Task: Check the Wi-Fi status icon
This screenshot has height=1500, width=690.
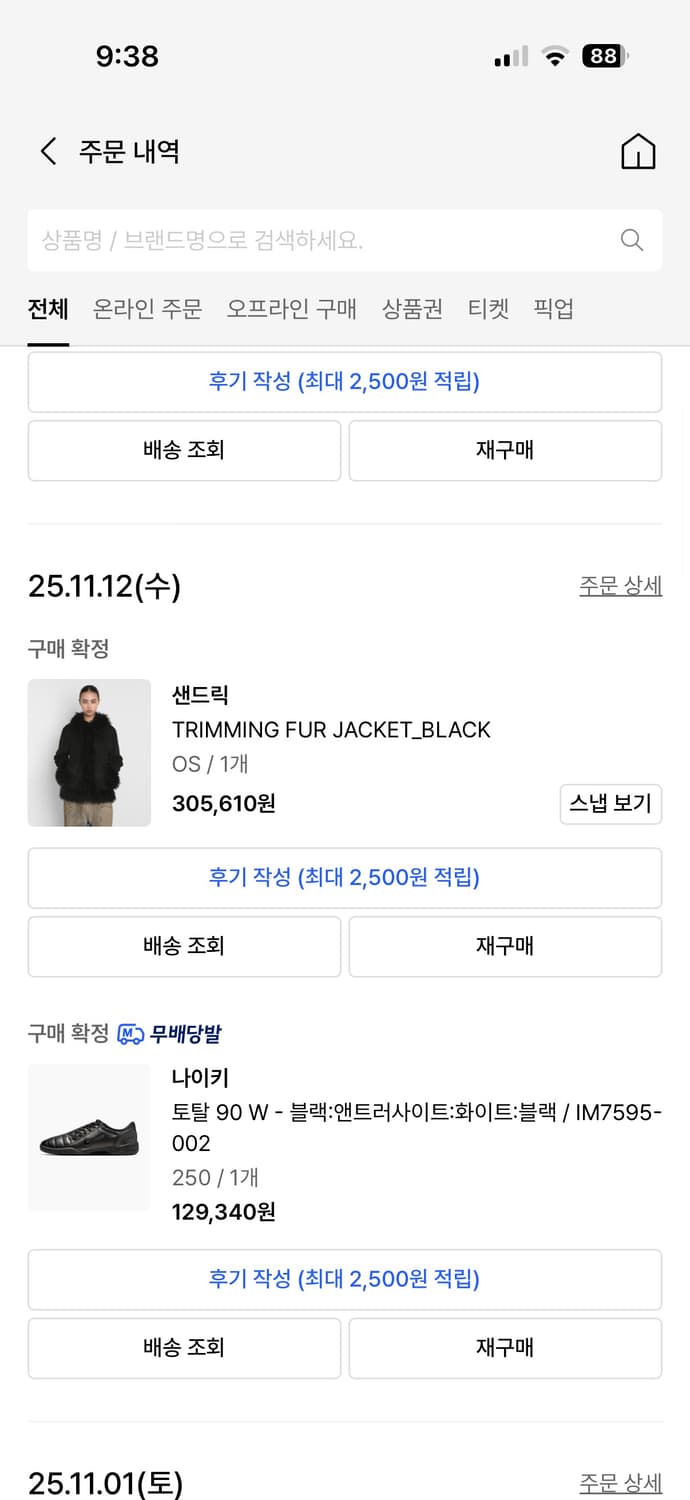Action: [x=555, y=56]
